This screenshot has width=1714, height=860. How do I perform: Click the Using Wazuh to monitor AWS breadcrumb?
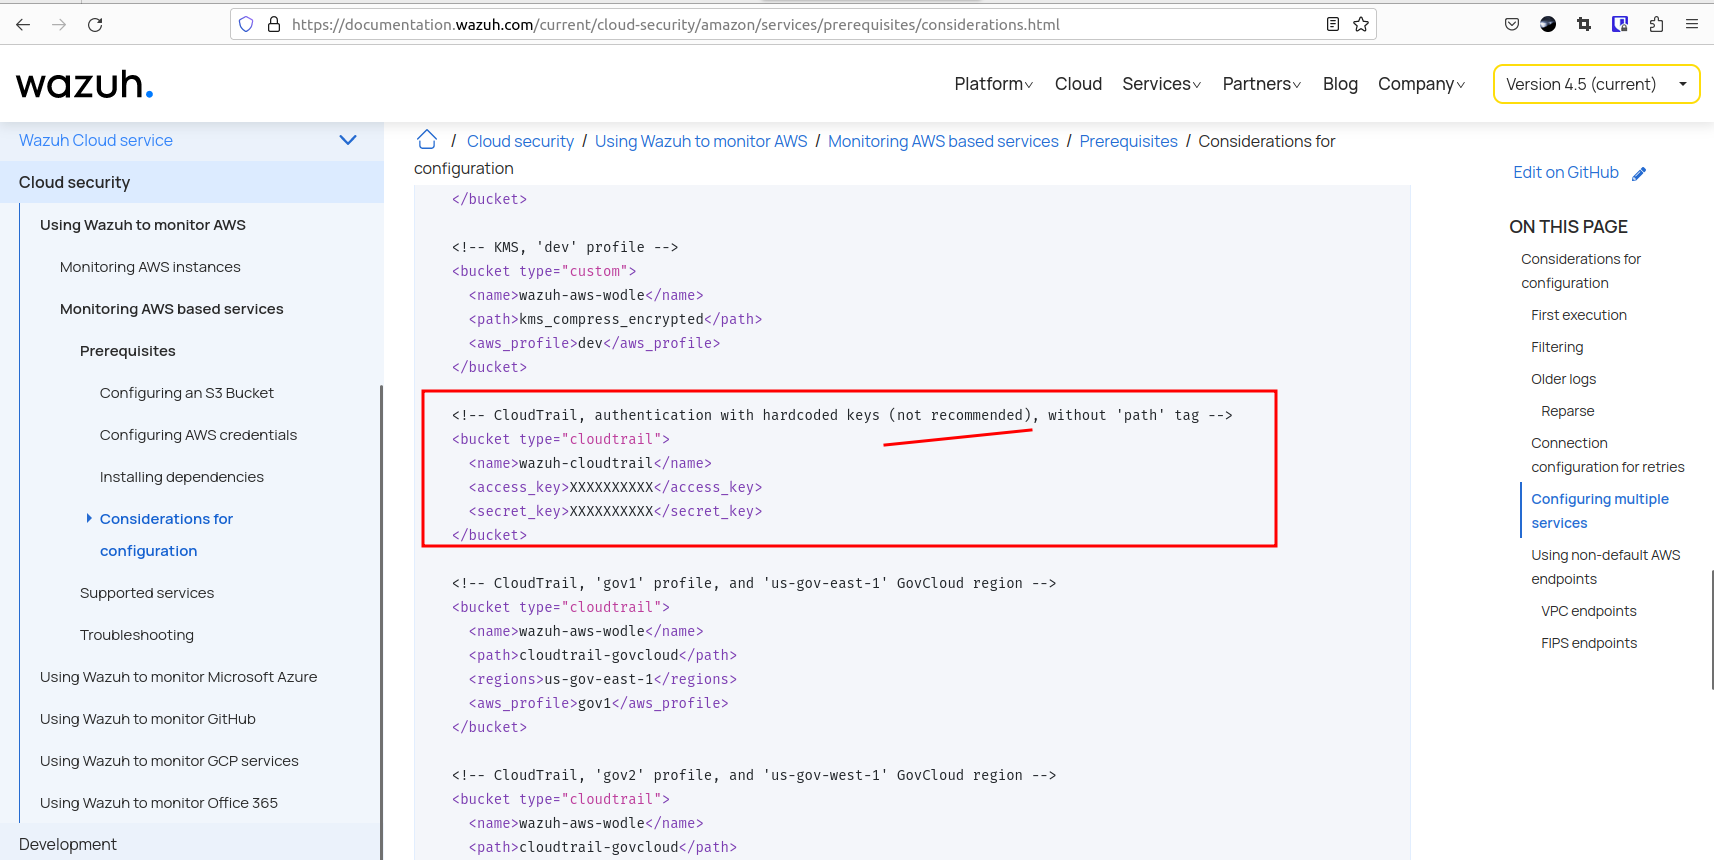tap(701, 141)
